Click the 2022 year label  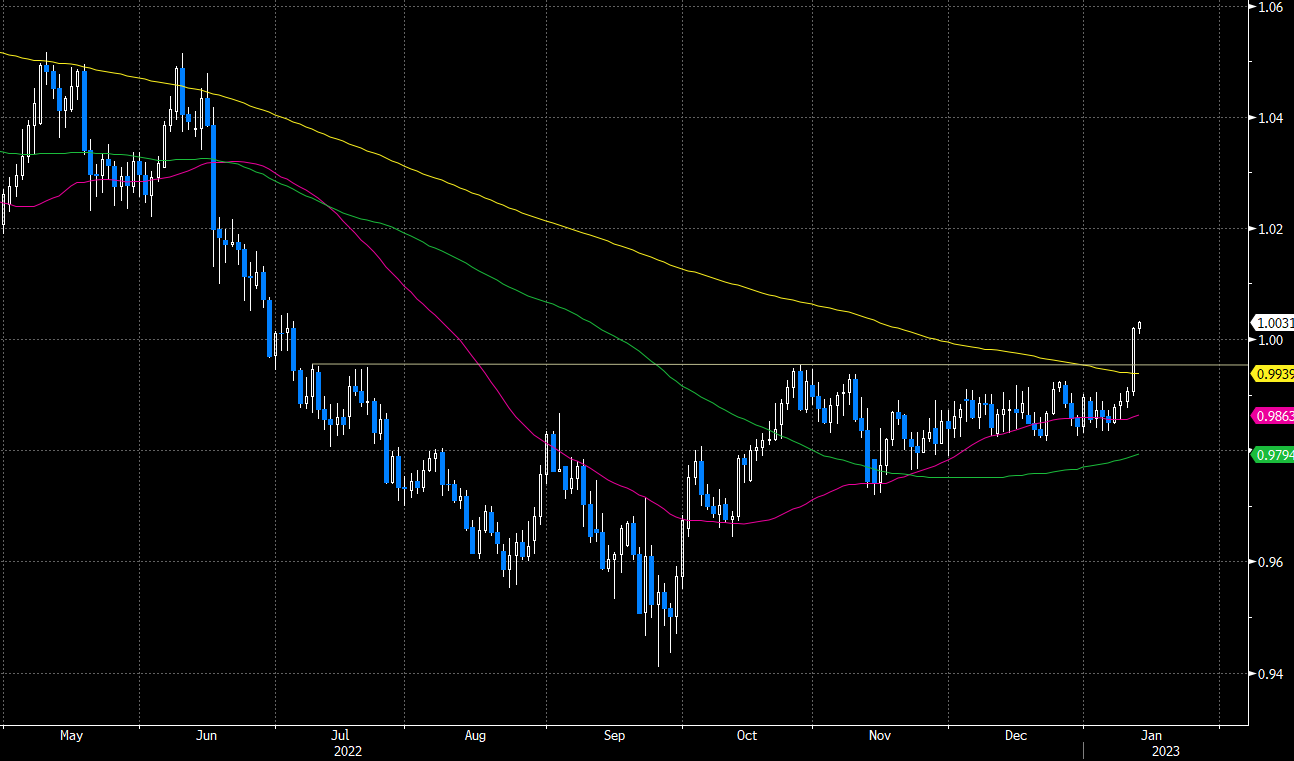pyautogui.click(x=348, y=751)
